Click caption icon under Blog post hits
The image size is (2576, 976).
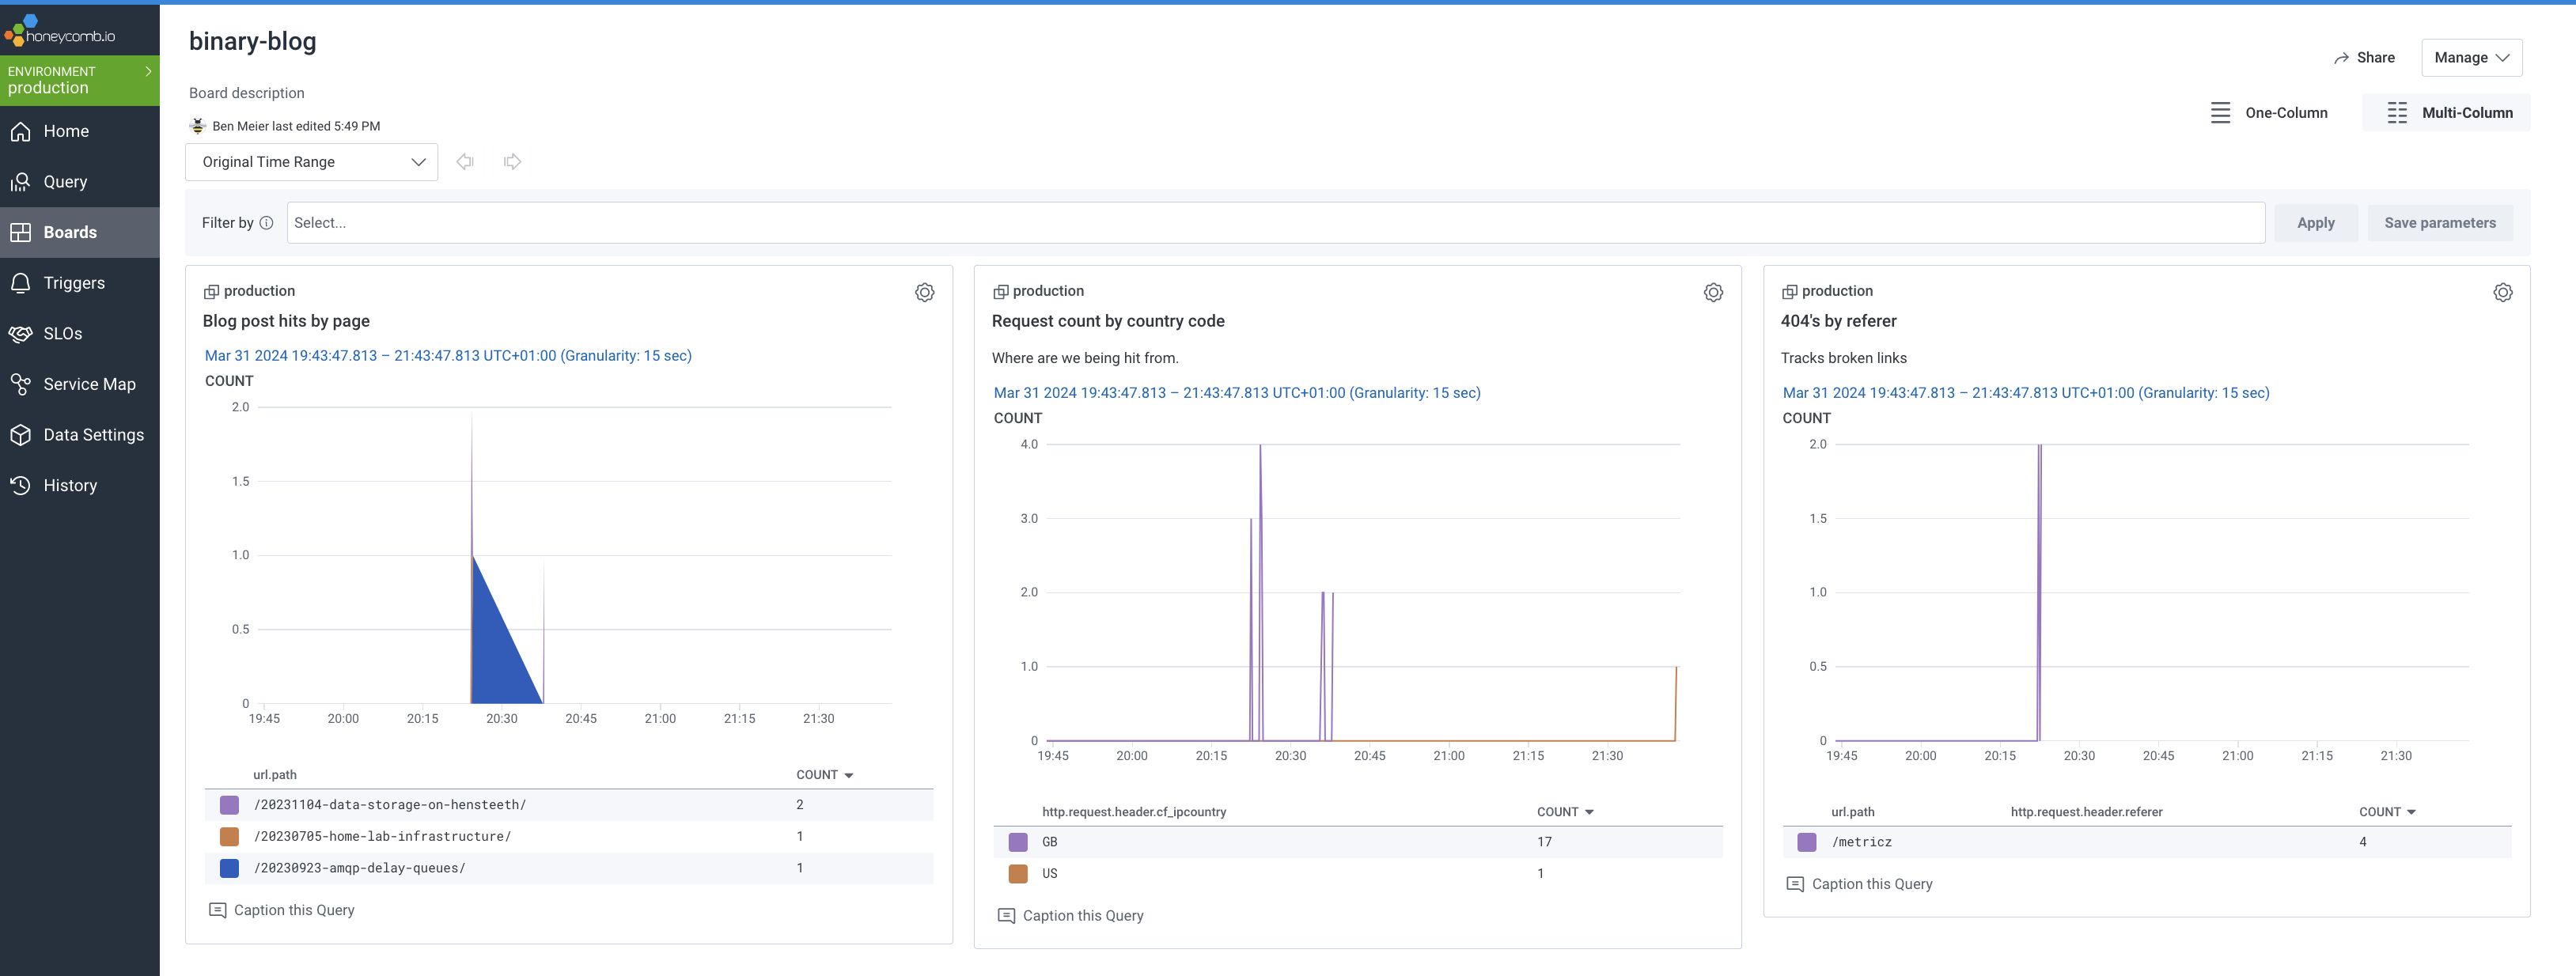coord(217,910)
